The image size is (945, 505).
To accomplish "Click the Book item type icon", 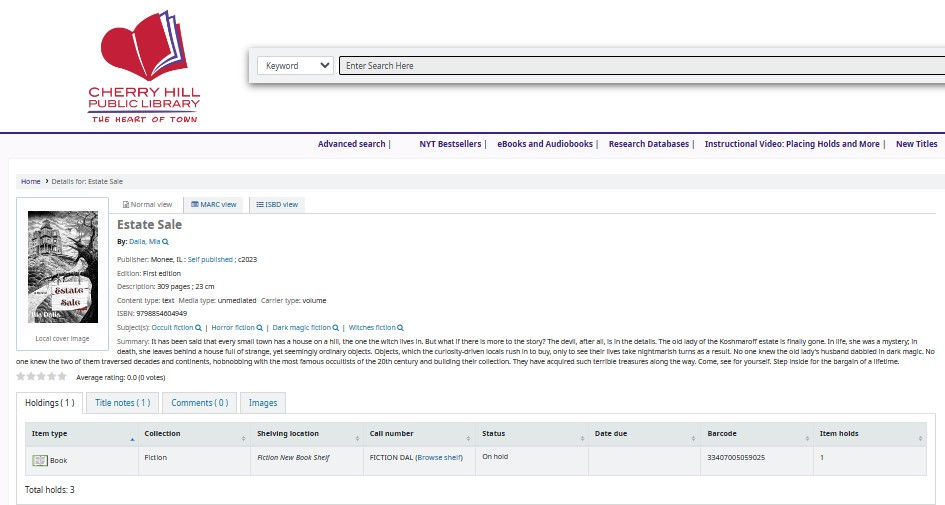I will tap(40, 460).
